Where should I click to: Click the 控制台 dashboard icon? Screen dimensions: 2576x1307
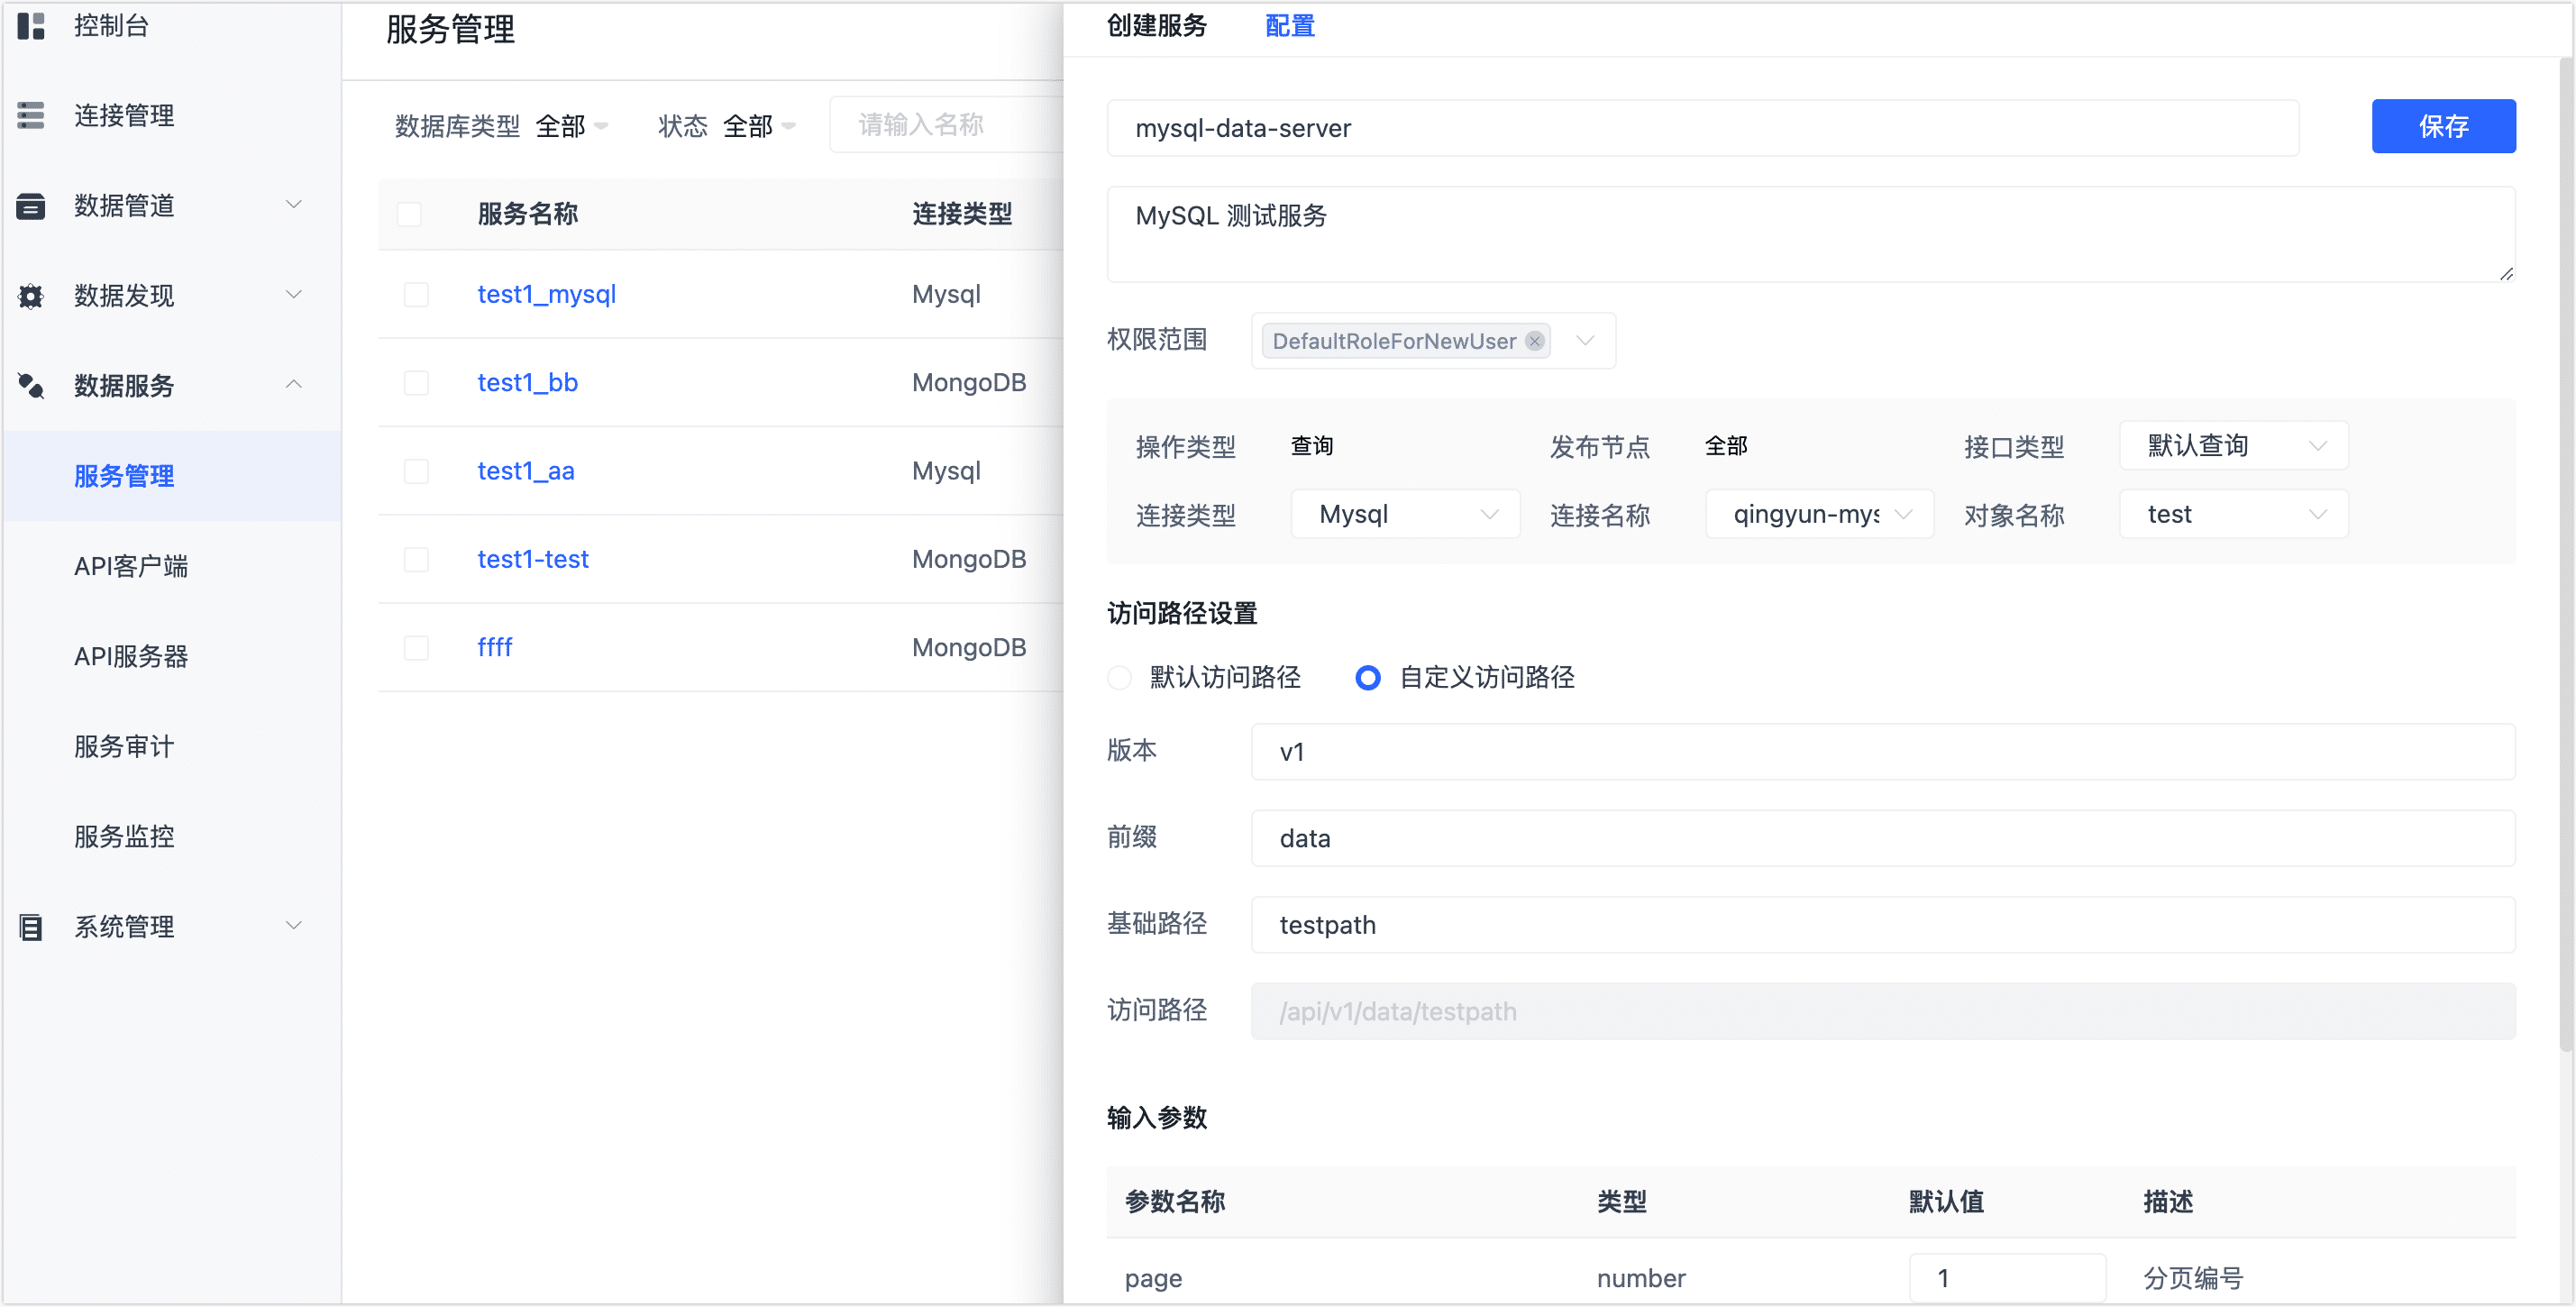coord(31,26)
